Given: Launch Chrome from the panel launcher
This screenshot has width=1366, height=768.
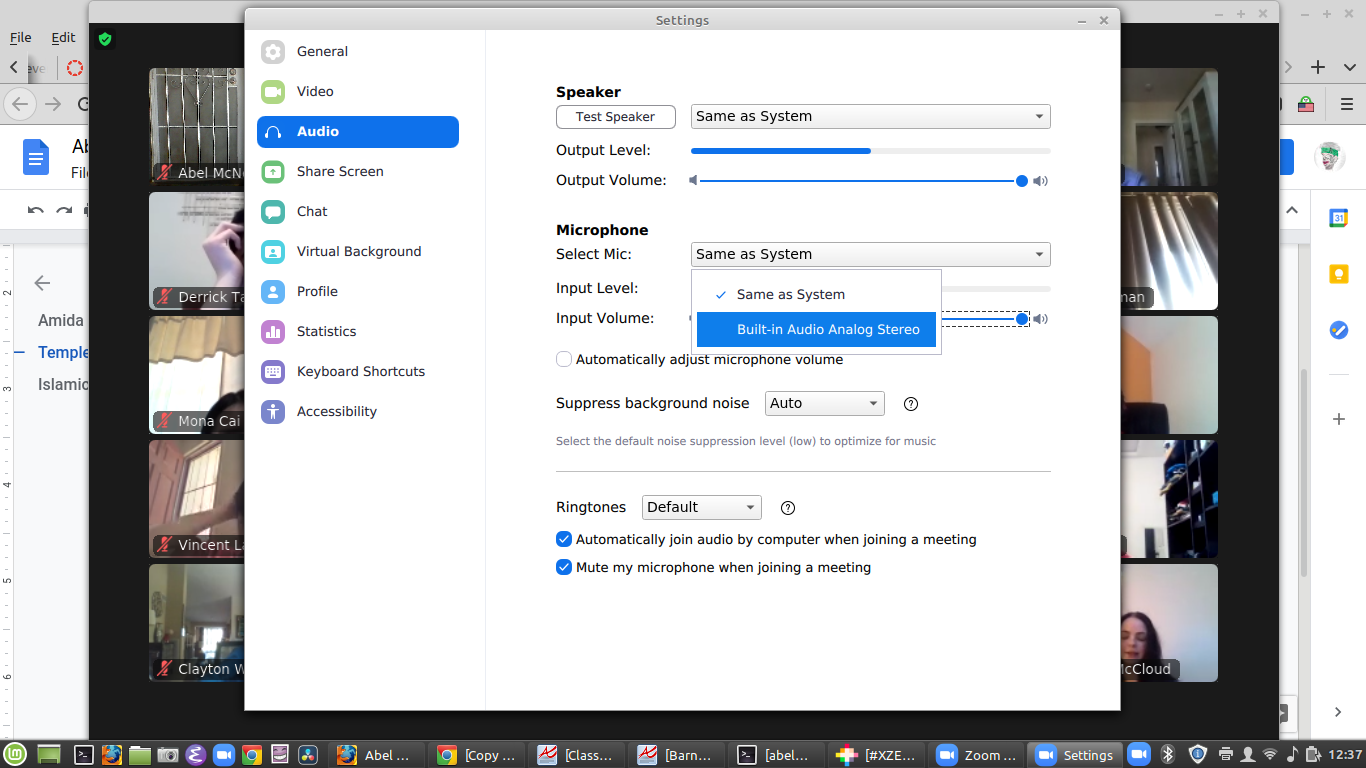Looking at the screenshot, I should 252,755.
